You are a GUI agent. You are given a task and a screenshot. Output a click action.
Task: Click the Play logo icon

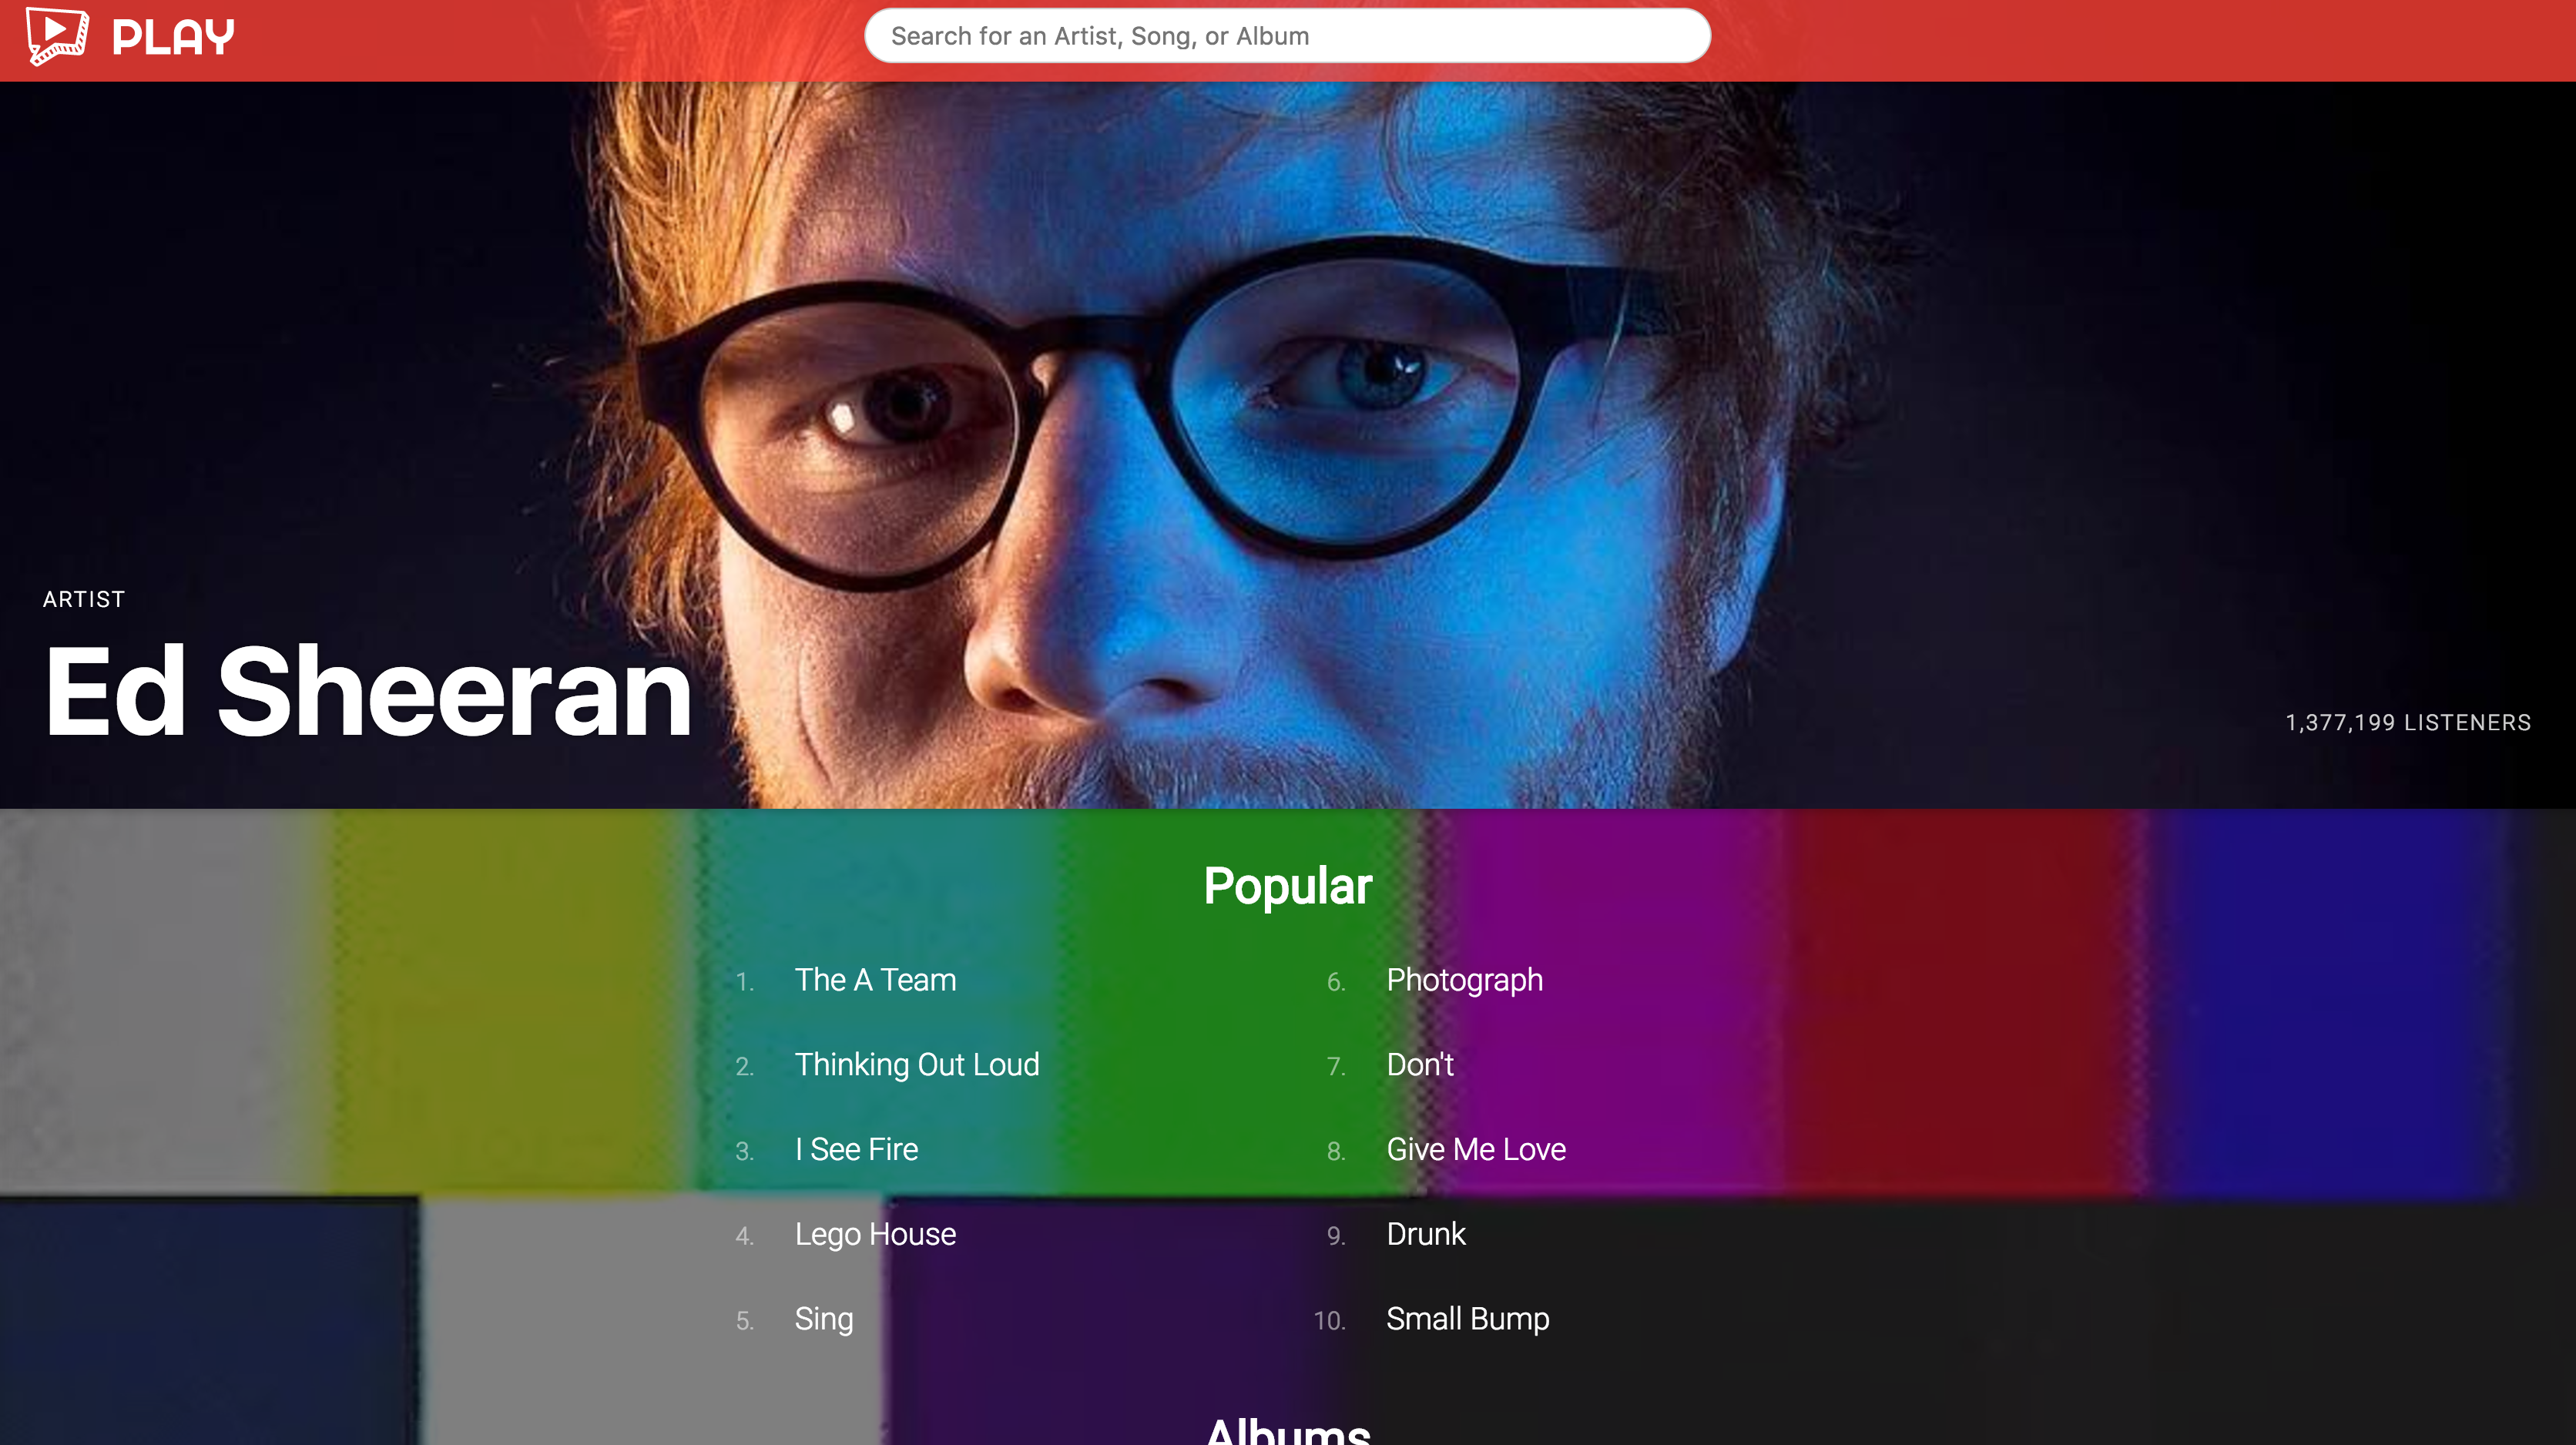[57, 36]
